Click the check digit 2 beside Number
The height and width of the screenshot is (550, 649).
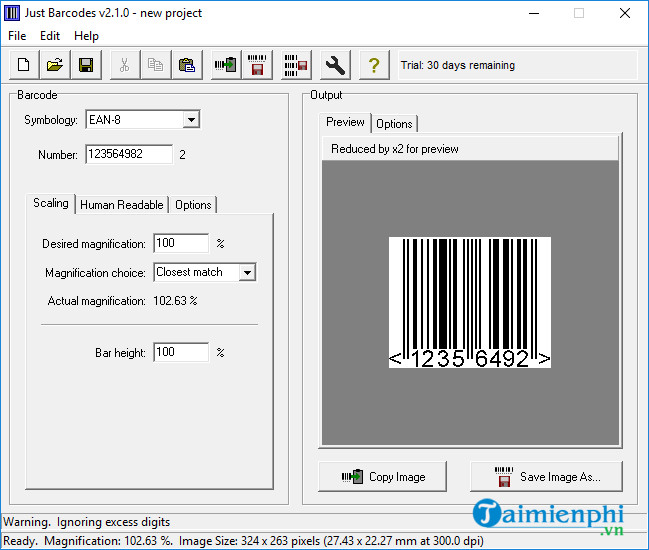(x=183, y=155)
